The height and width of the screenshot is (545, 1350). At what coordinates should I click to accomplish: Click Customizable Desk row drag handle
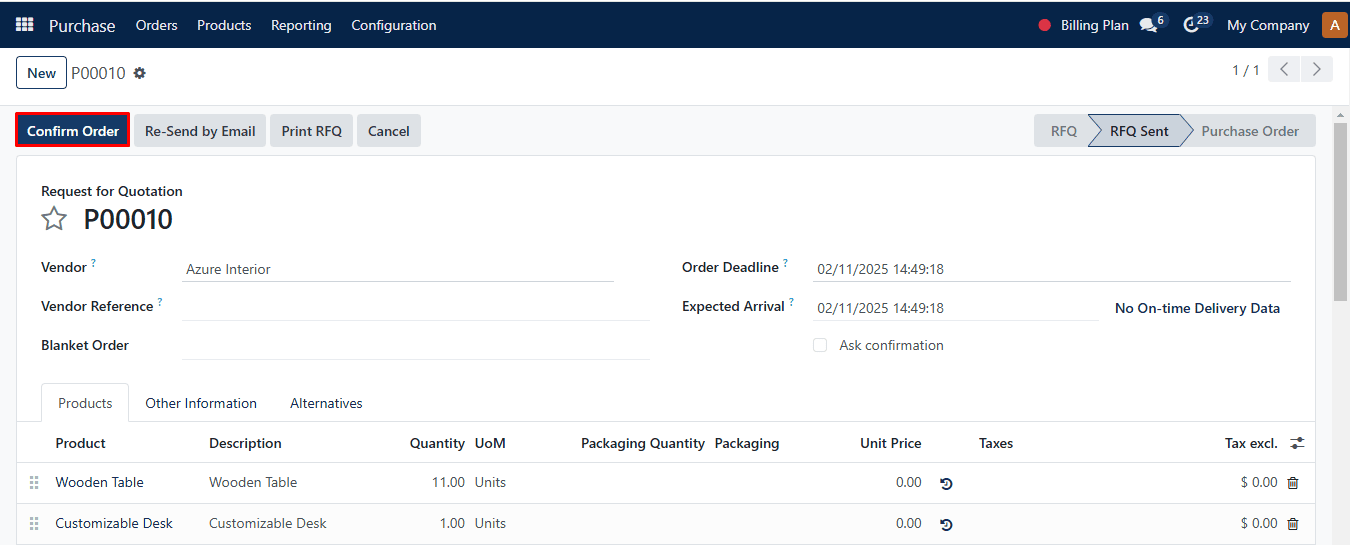tap(34, 523)
